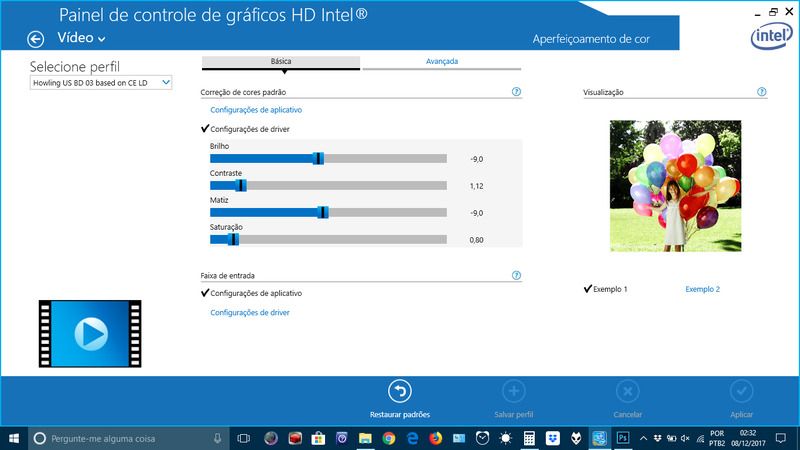Select Configurações de aplicativo under color correction

256,110
